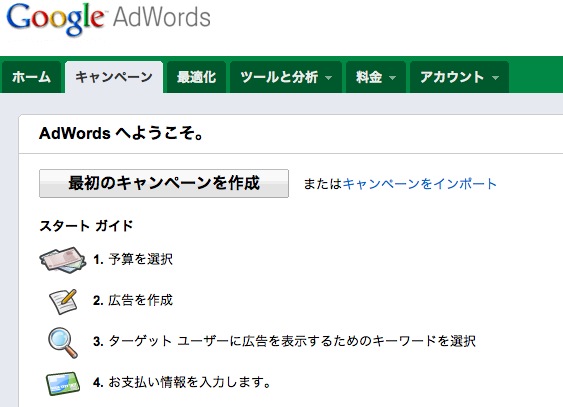This screenshot has width=563, height=407.
Task: Open the 最適化 tab
Action: coord(196,77)
